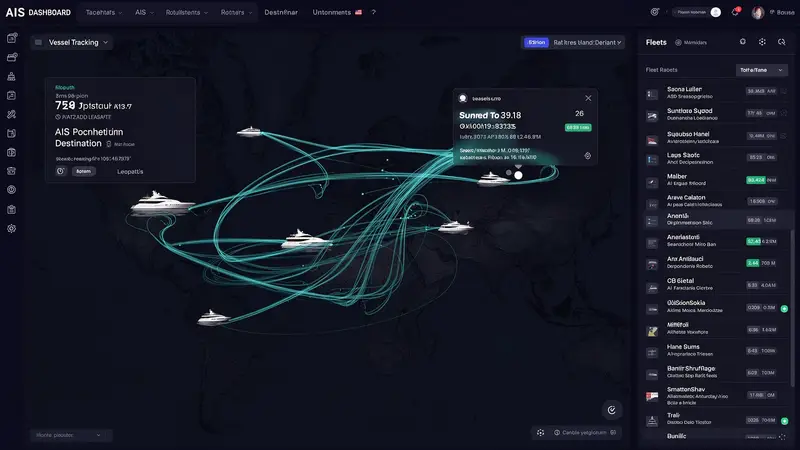800x450 pixels.
Task: Select the yacht in the center of map
Action: pos(306,239)
